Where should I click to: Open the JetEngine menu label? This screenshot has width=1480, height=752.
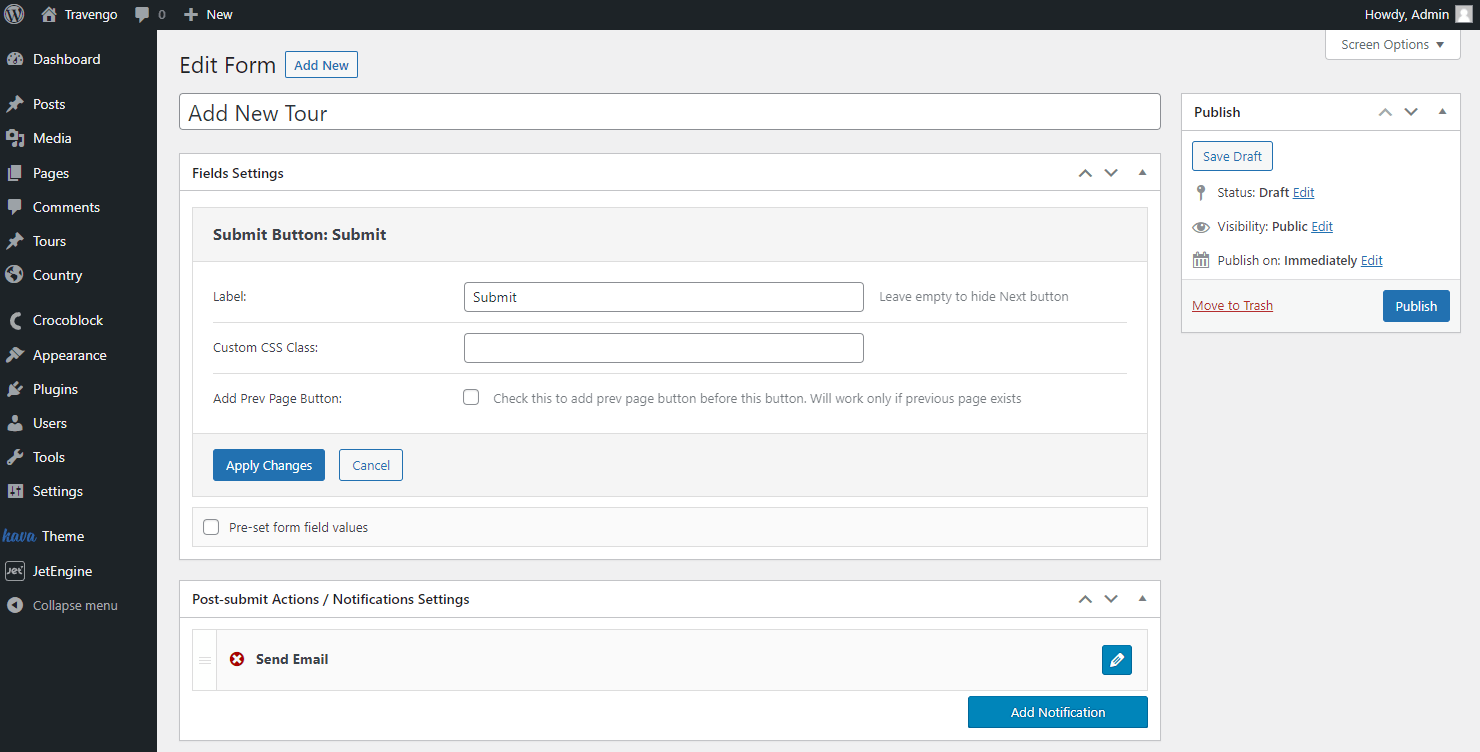point(63,571)
